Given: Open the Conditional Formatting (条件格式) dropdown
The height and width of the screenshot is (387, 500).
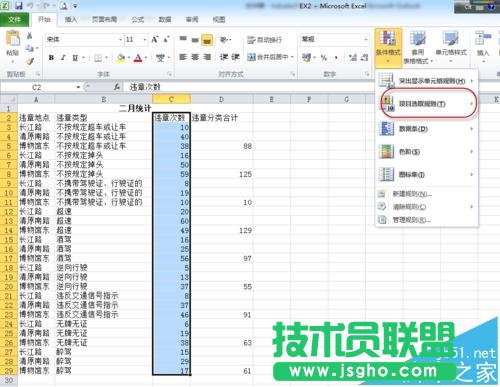Looking at the screenshot, I should (x=388, y=47).
